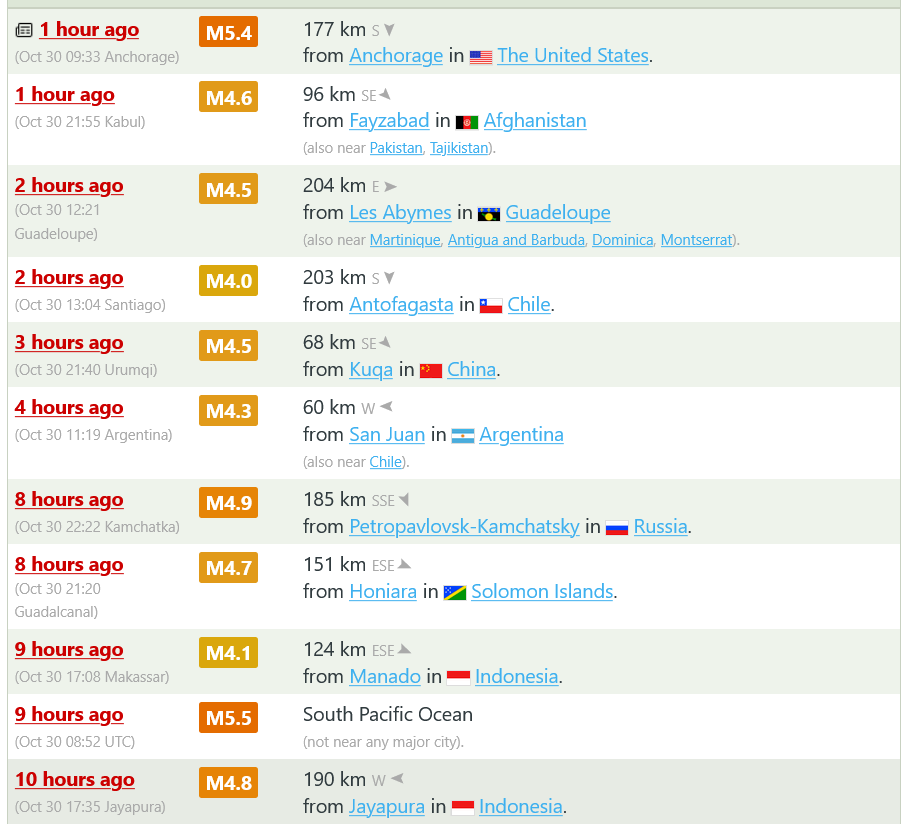Click the Solomon Islands flag icon
Screen dimensions: 901x824
(455, 593)
